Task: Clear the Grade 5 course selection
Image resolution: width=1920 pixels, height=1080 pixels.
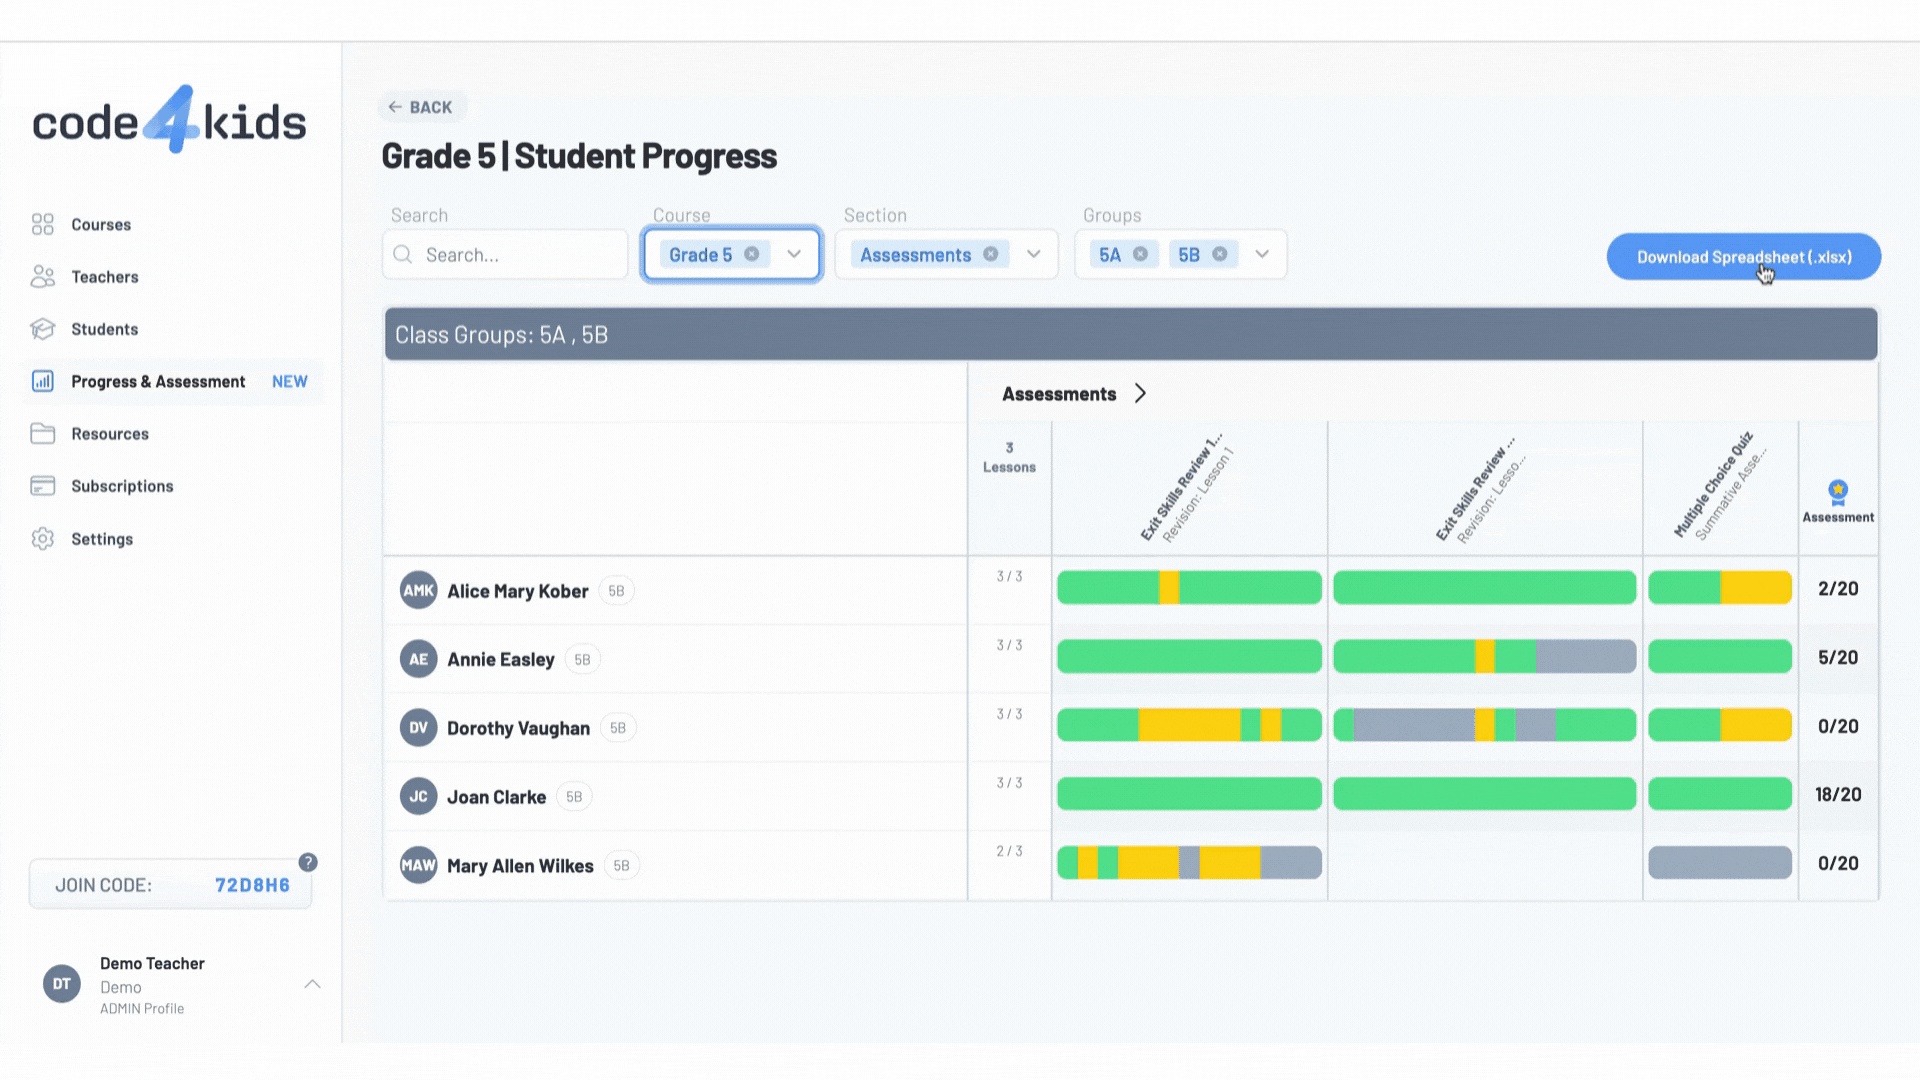Action: 752,254
